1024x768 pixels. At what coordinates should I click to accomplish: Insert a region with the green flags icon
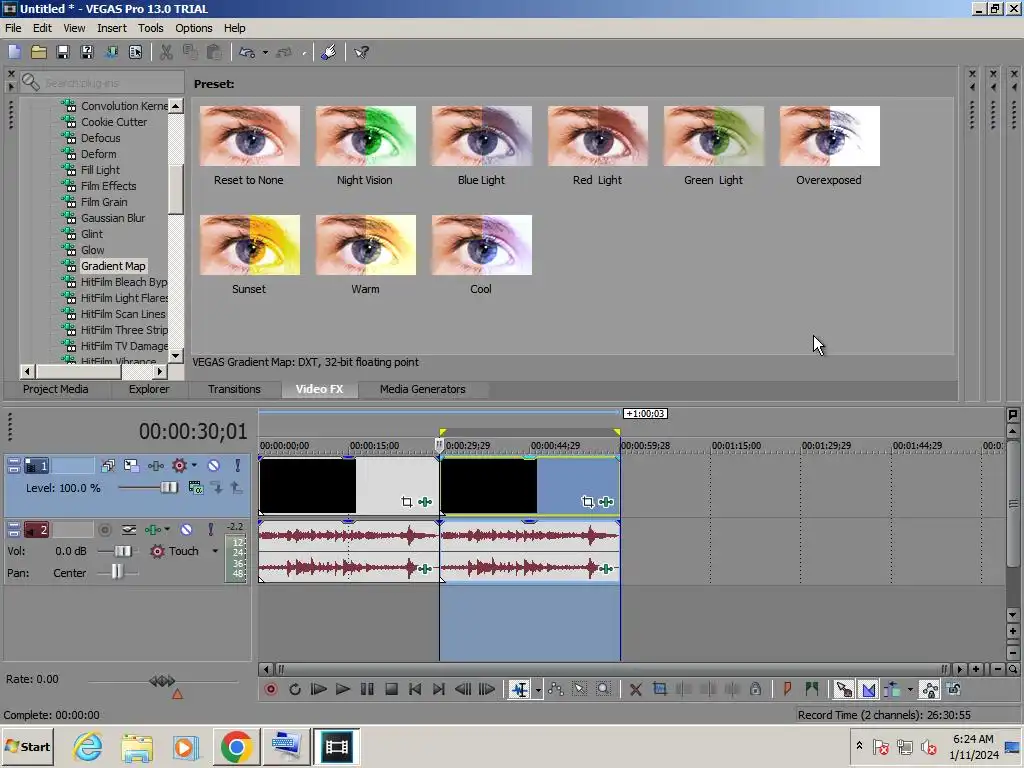[812, 689]
